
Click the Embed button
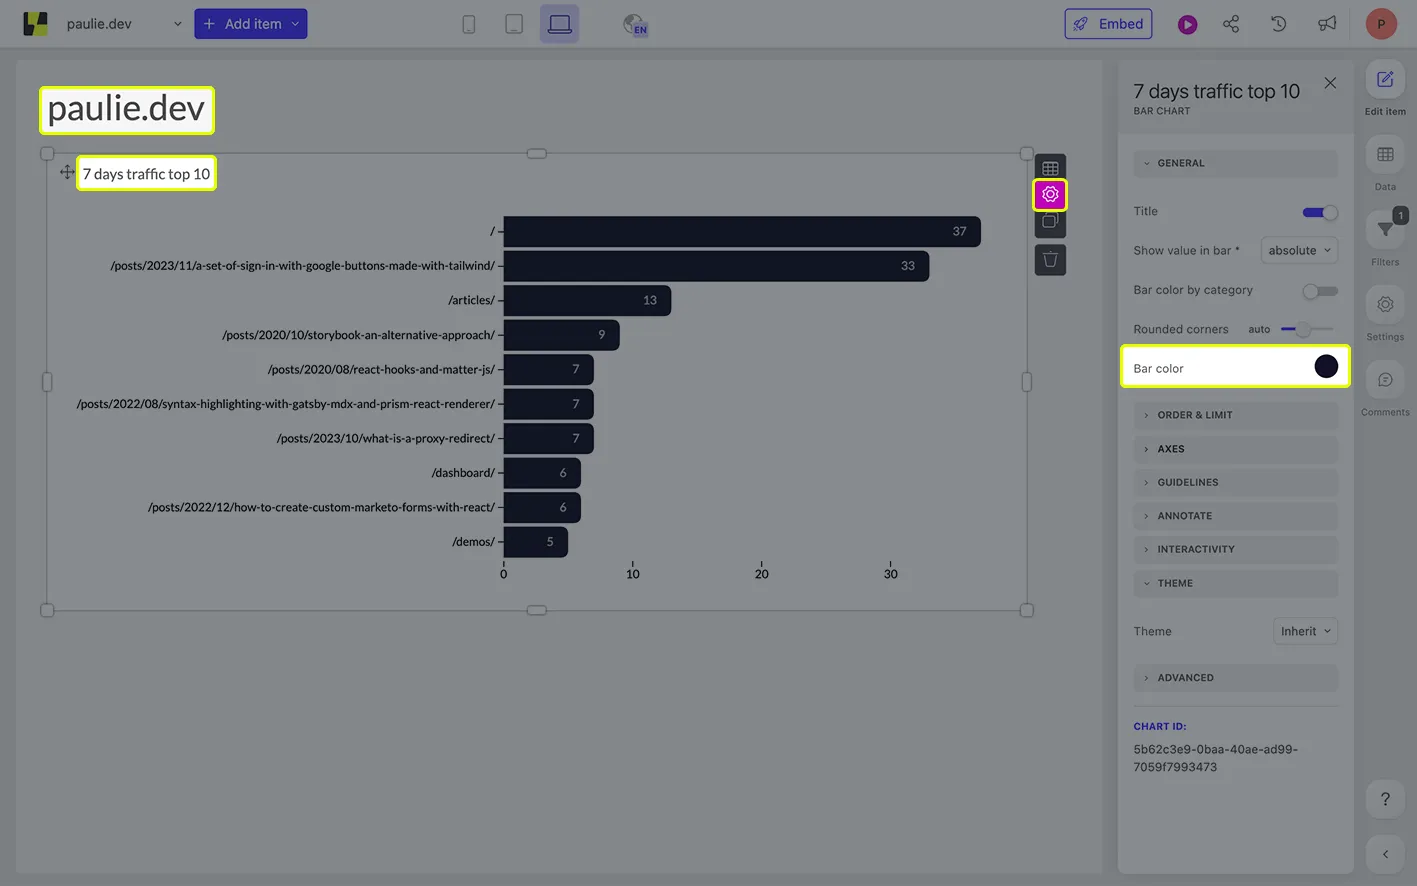click(1108, 24)
